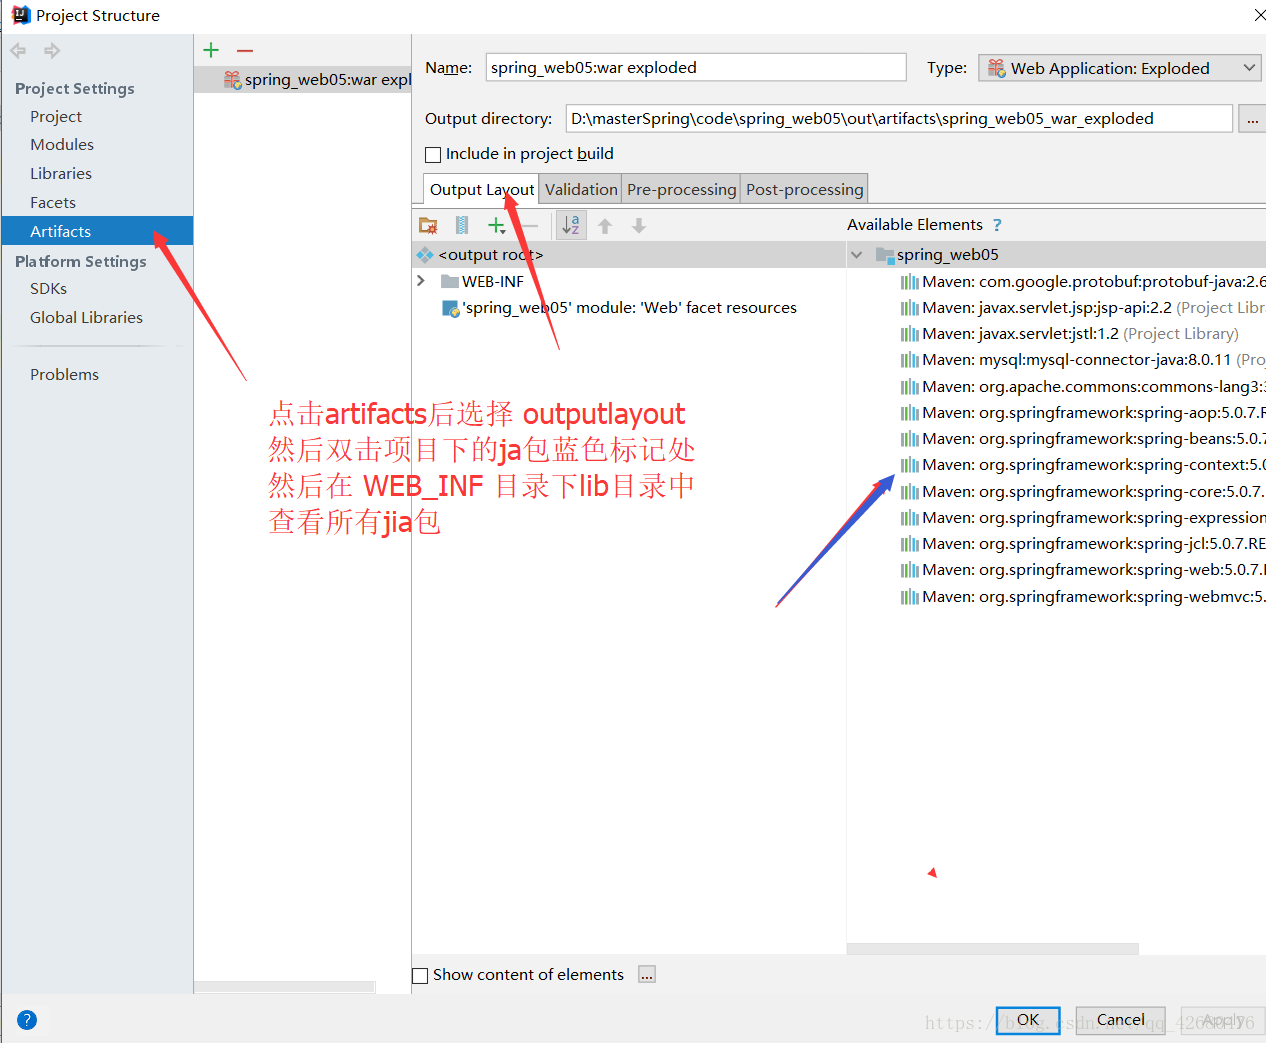Screen dimensions: 1266x1043
Task: Select 'spring_web05' module Web facet resources
Action: [629, 308]
